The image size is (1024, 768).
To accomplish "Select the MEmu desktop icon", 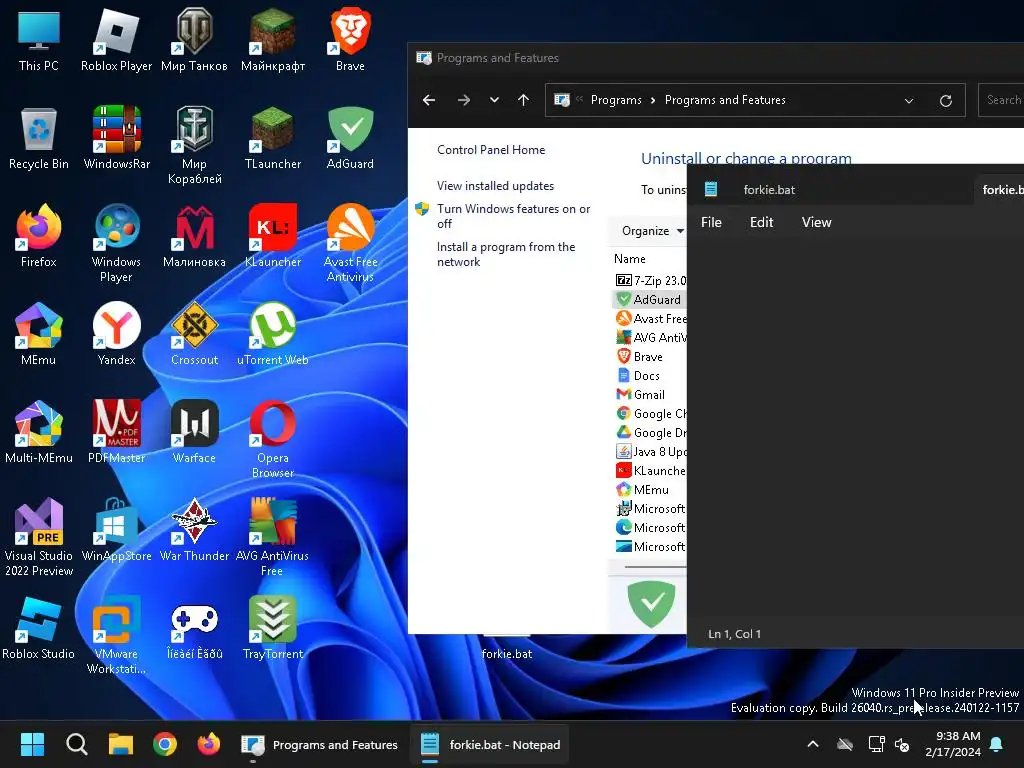I will pyautogui.click(x=39, y=334).
